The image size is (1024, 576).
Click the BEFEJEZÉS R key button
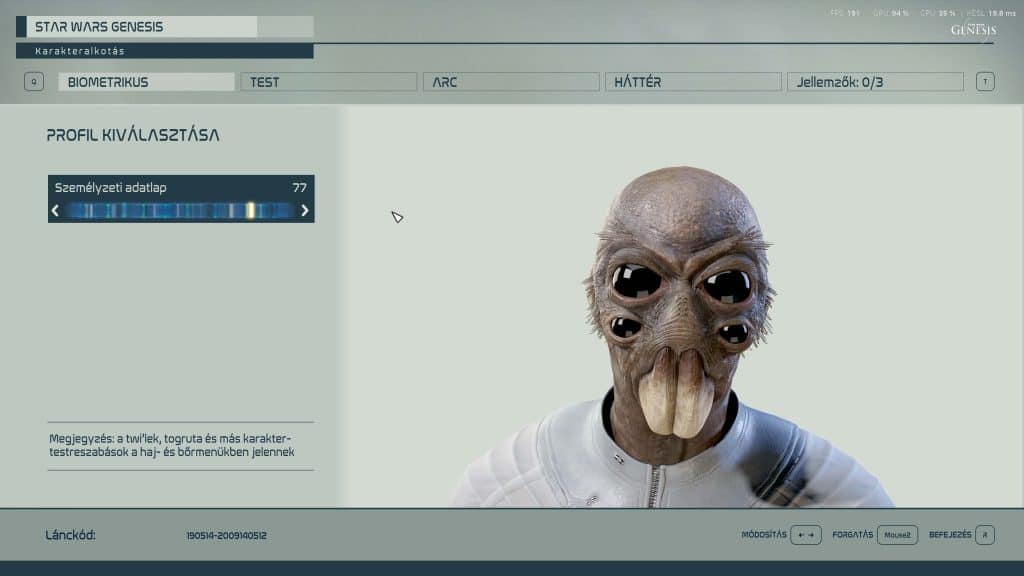985,535
